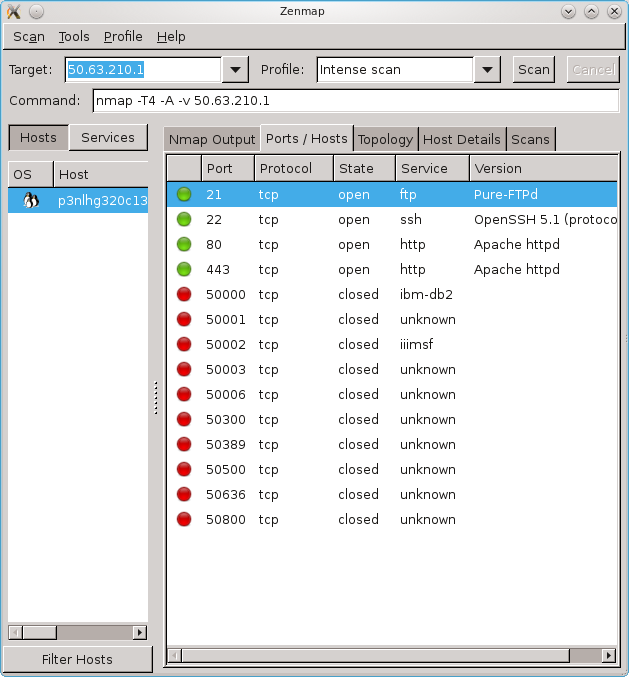Click port number 50636 in the table
The image size is (629, 677).
[x=225, y=494]
